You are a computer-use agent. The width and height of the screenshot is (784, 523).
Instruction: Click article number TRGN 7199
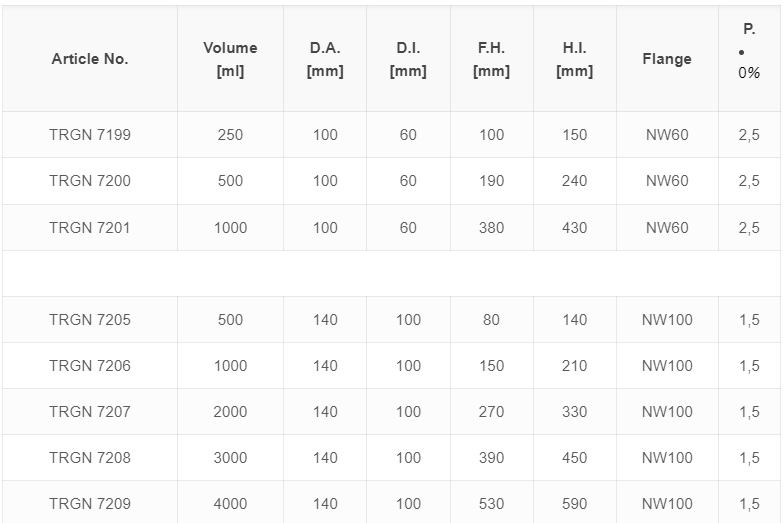pos(90,134)
